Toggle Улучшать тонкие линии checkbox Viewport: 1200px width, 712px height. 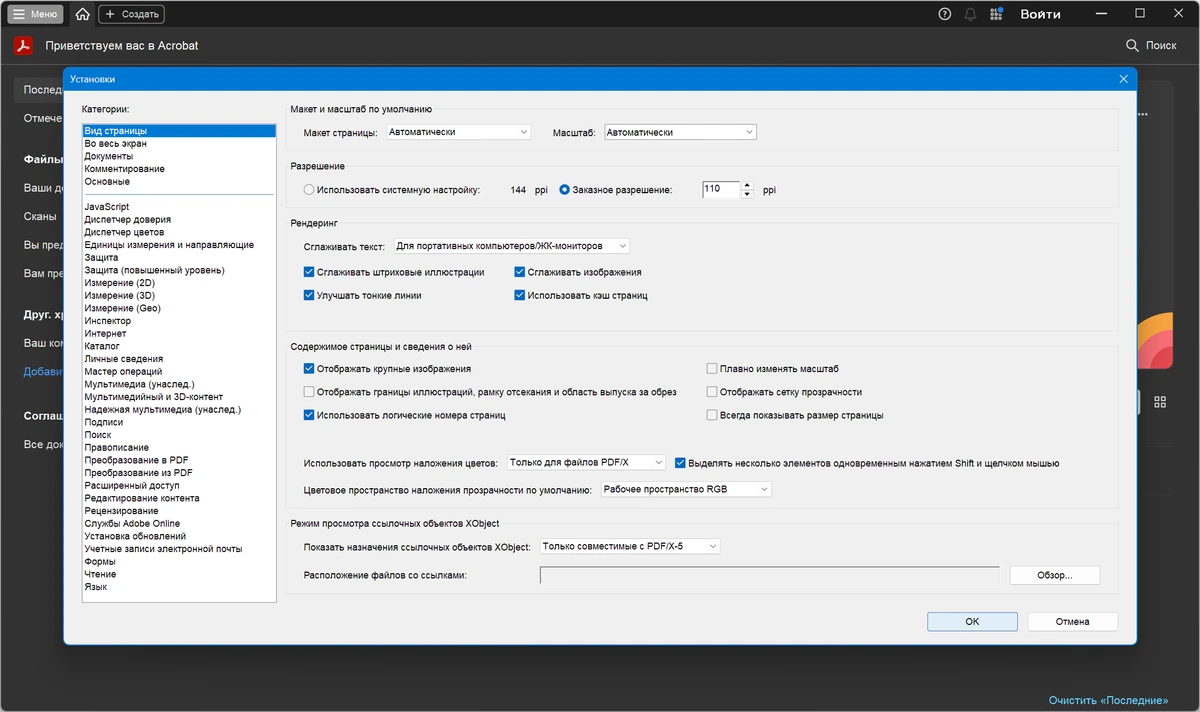pyautogui.click(x=309, y=295)
